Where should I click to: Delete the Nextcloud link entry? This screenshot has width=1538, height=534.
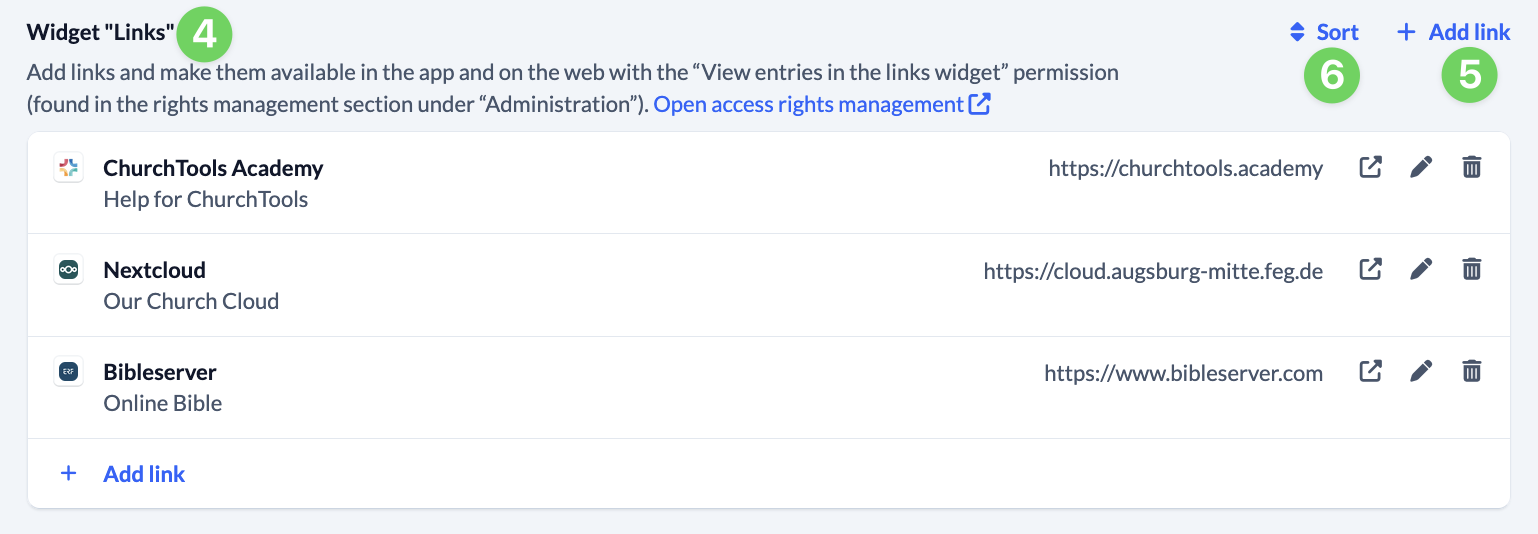[1471, 269]
